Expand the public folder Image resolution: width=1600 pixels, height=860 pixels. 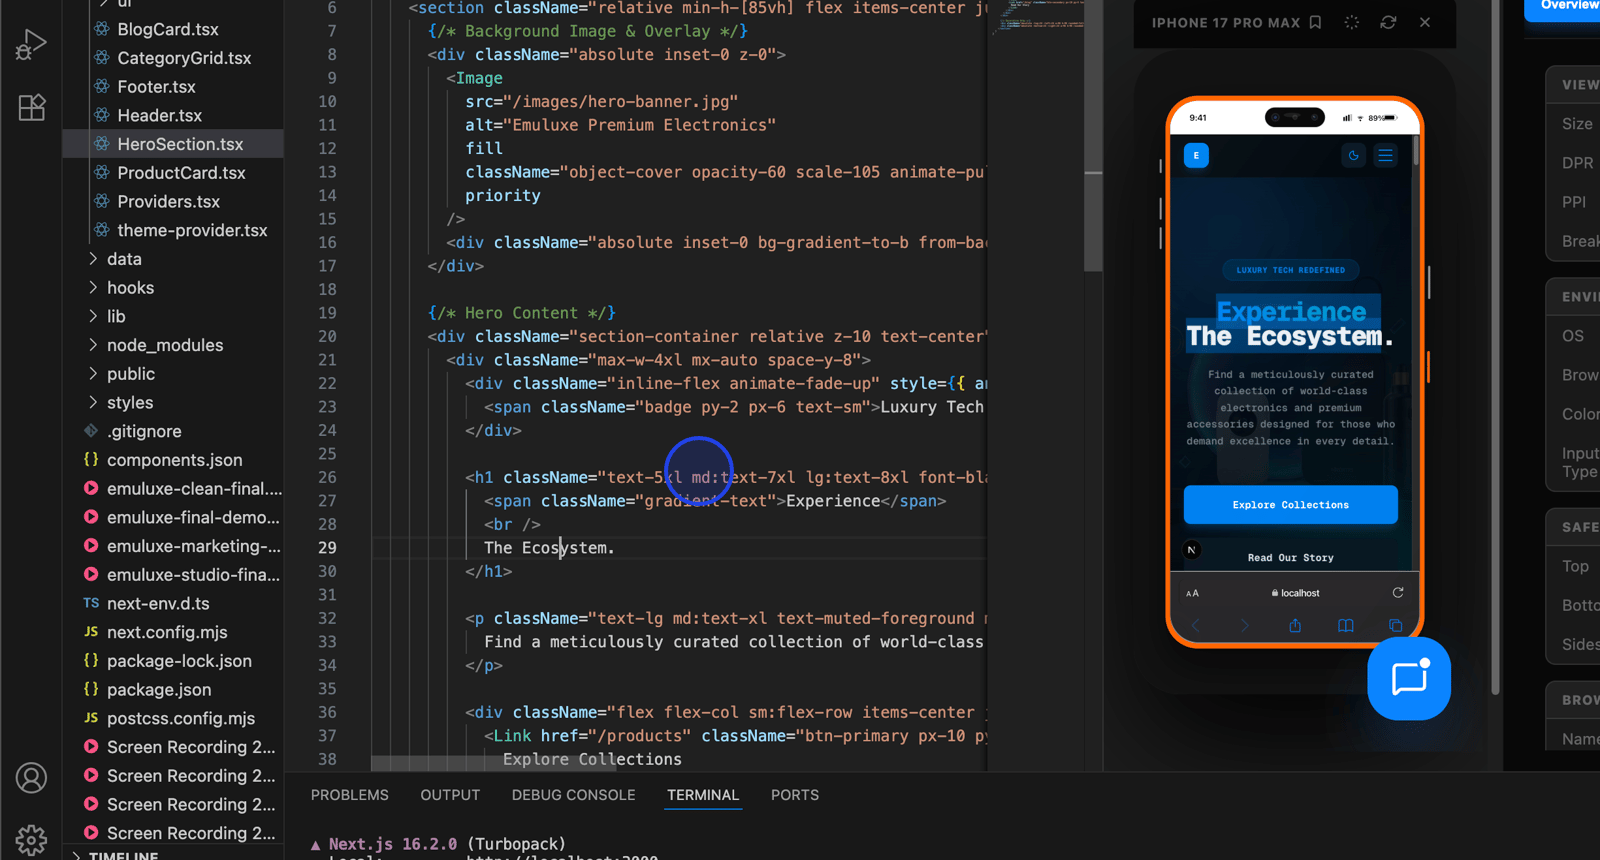130,374
